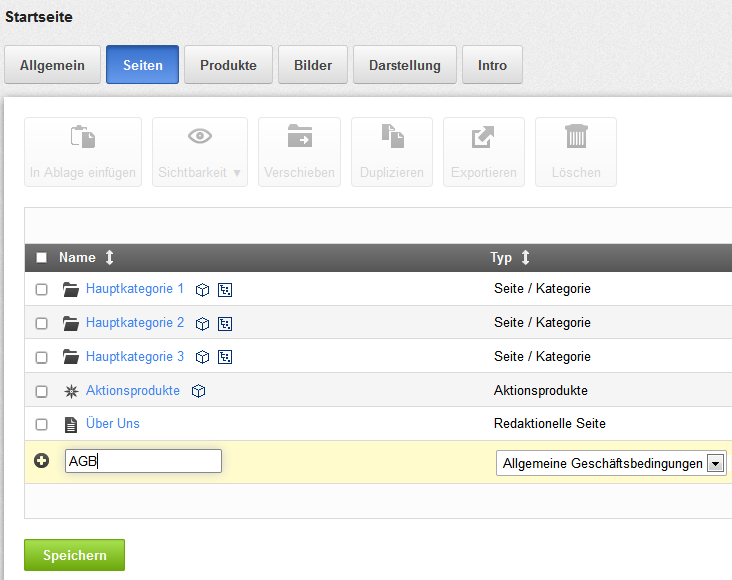Viewport: 732px width, 580px height.
Task: Click the starburst icon beside Aktionsprodukte
Action: 71,391
